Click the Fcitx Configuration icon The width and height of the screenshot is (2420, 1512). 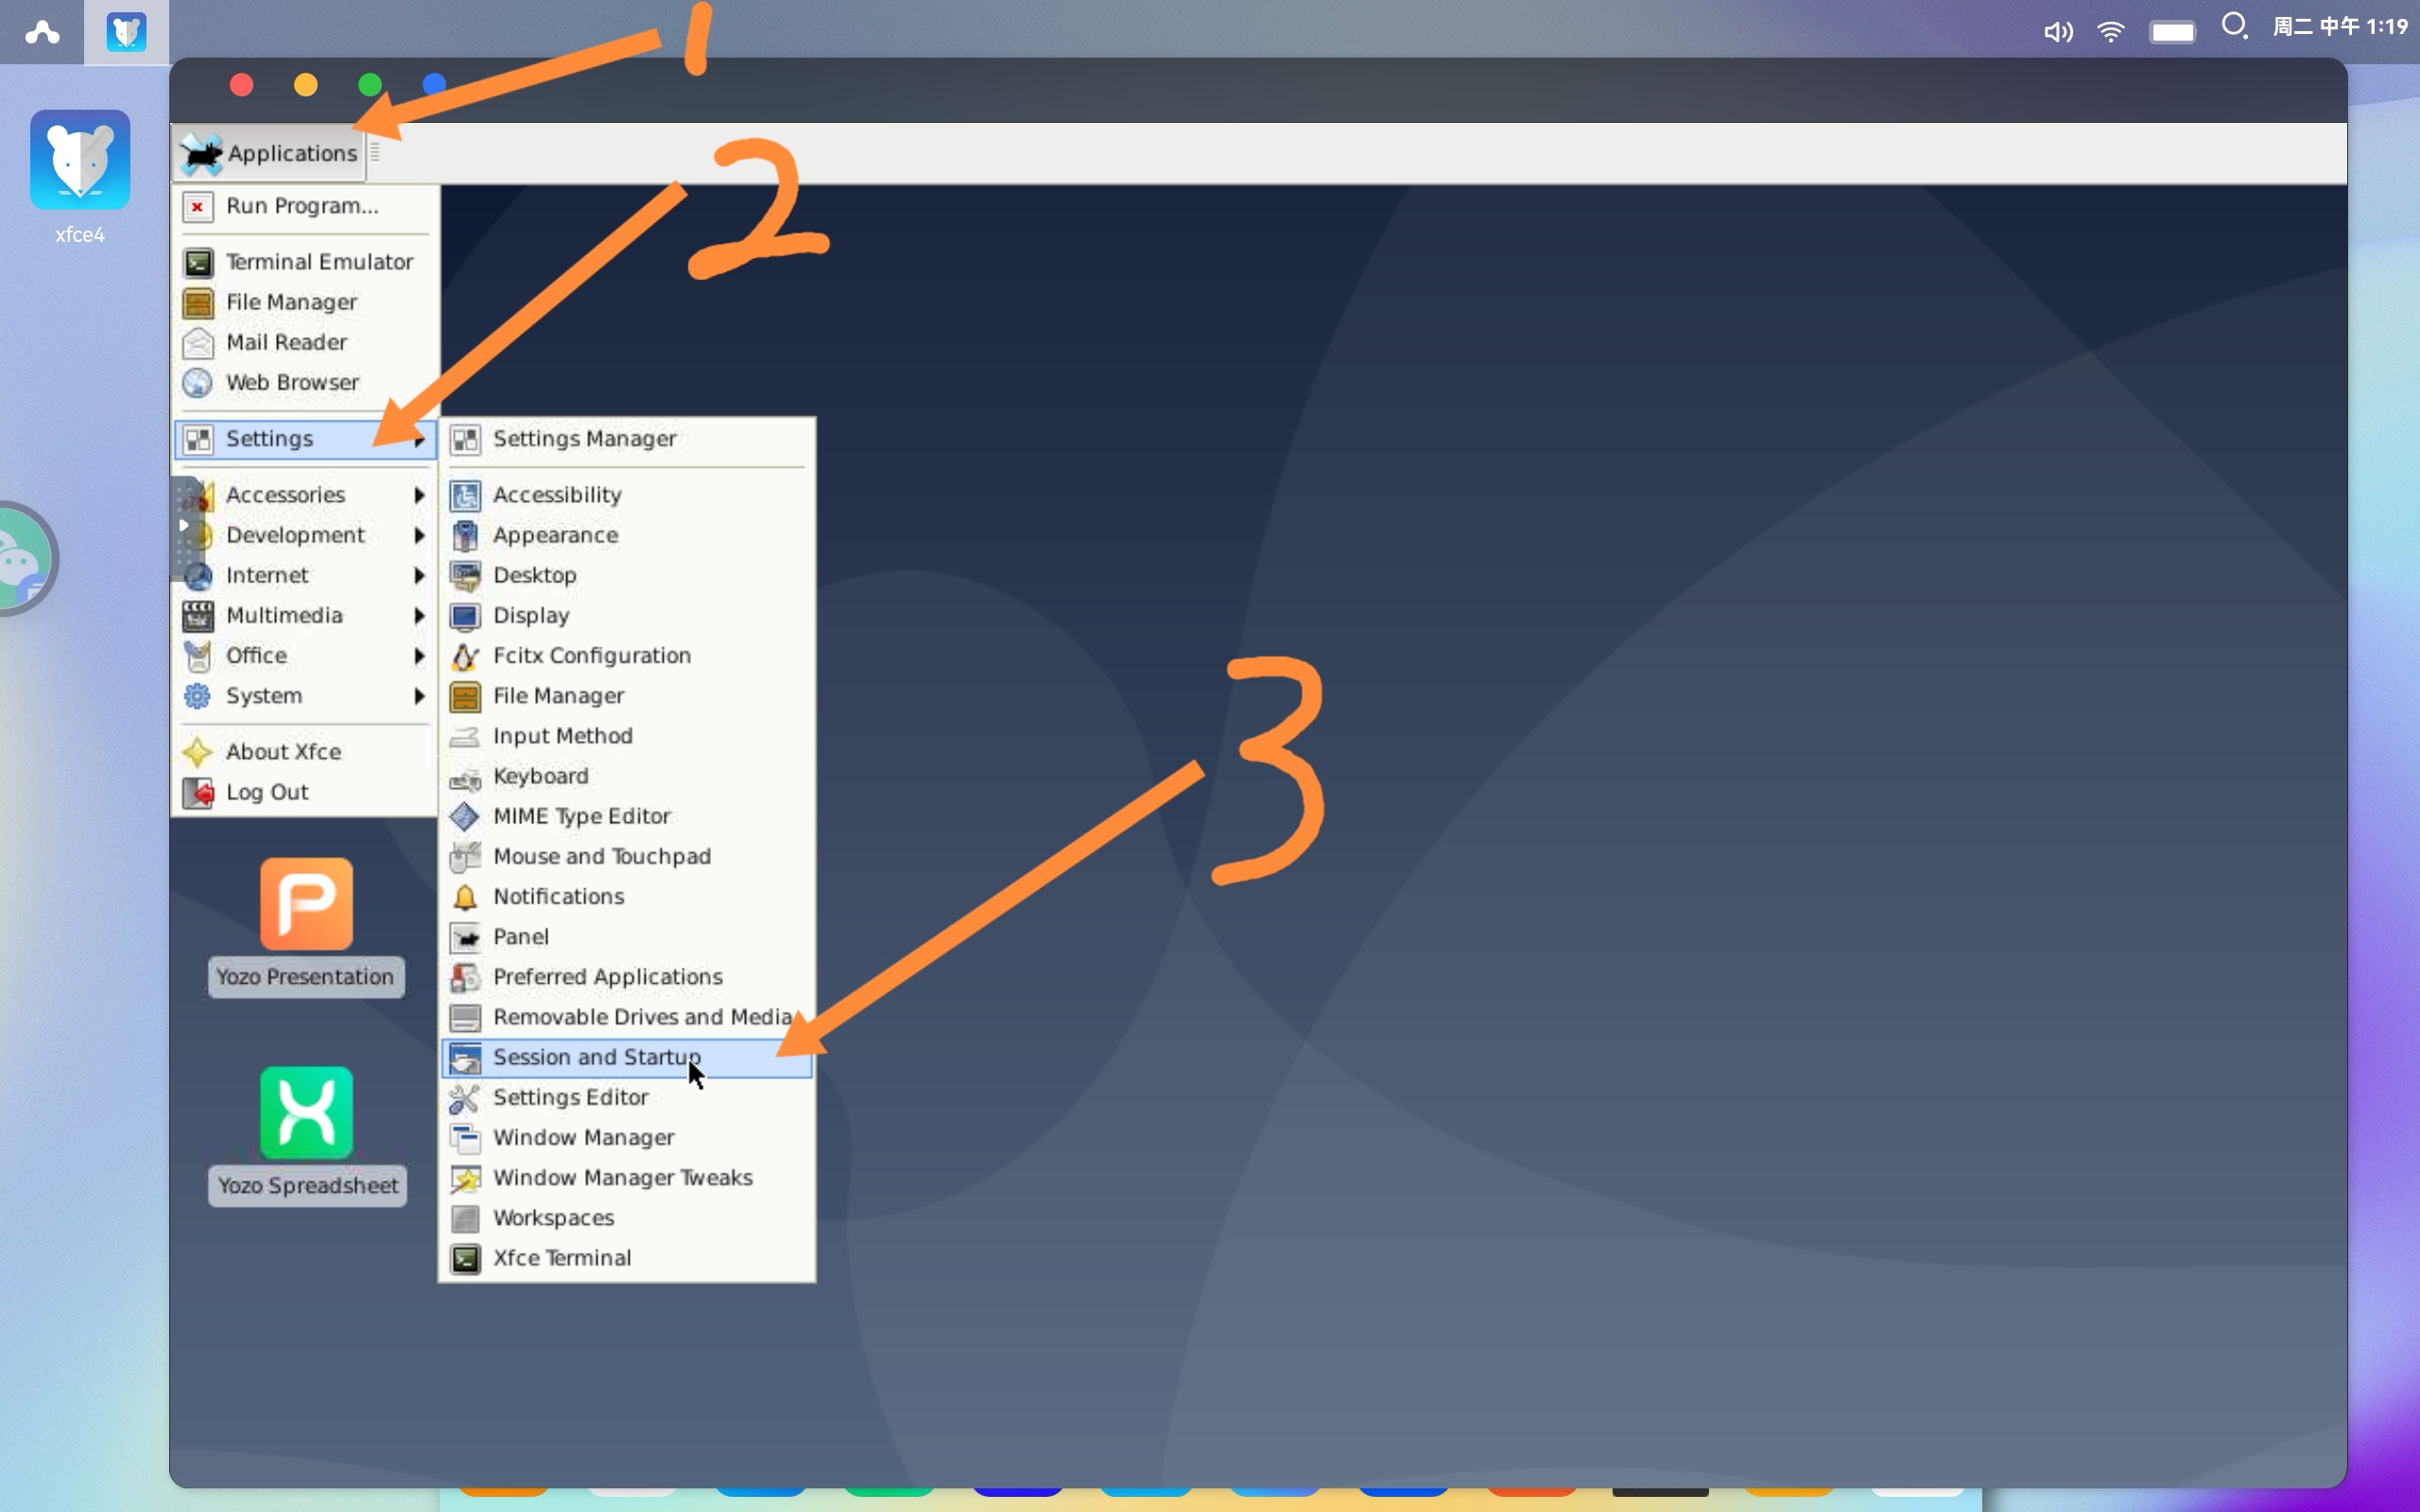pos(465,656)
